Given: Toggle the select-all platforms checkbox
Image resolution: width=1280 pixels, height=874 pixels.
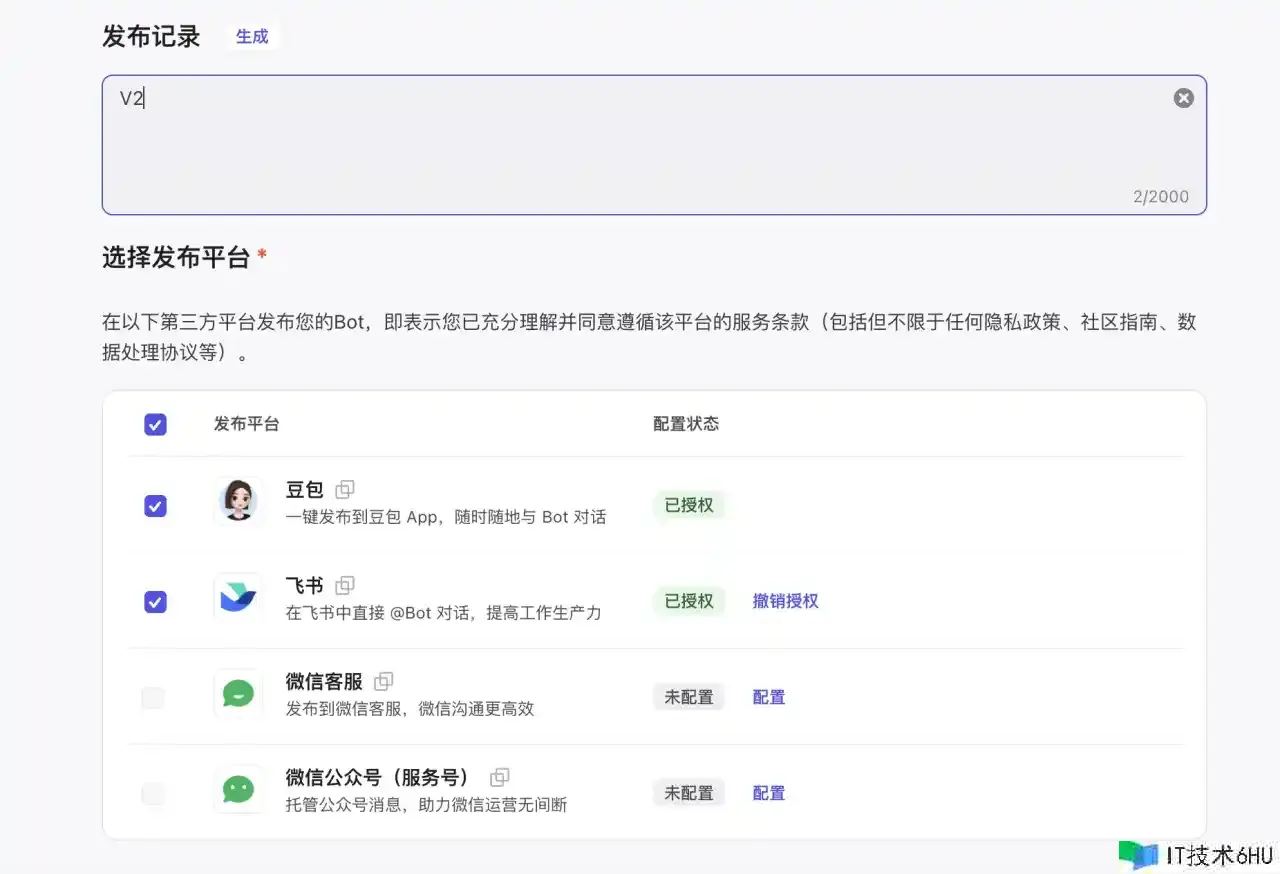Looking at the screenshot, I should click(x=155, y=424).
